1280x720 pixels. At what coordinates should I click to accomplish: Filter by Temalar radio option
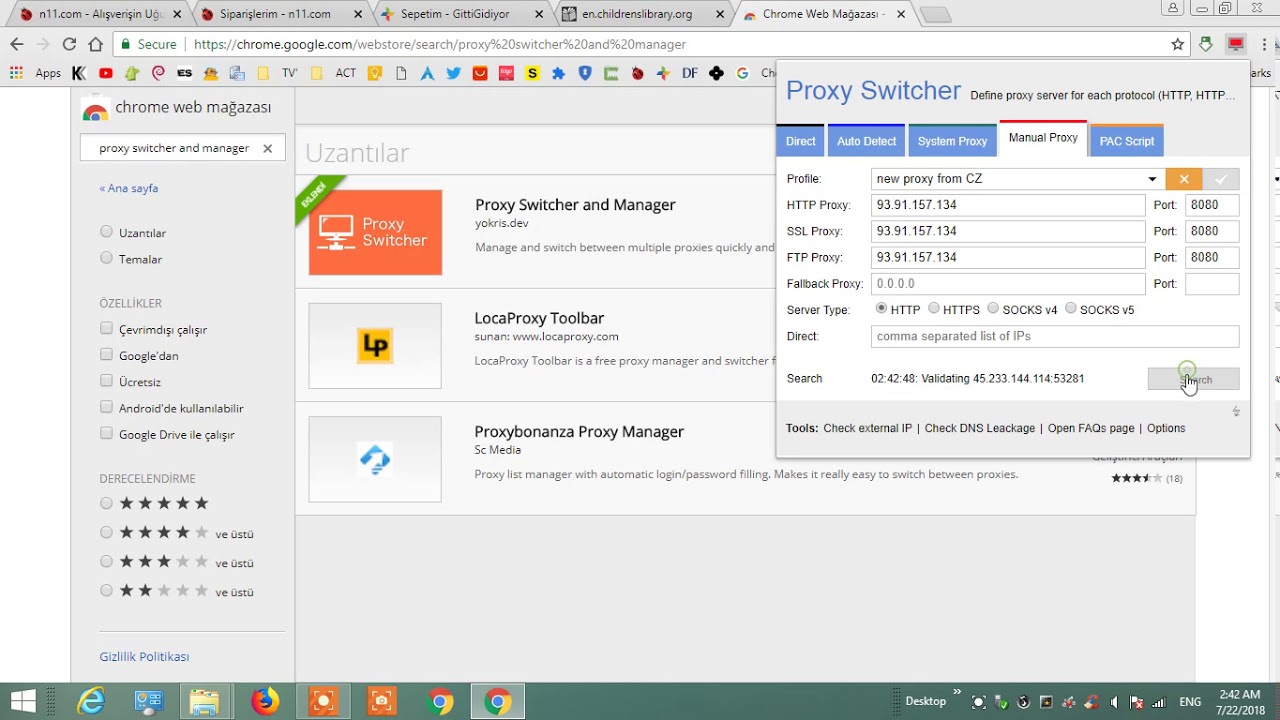106,258
